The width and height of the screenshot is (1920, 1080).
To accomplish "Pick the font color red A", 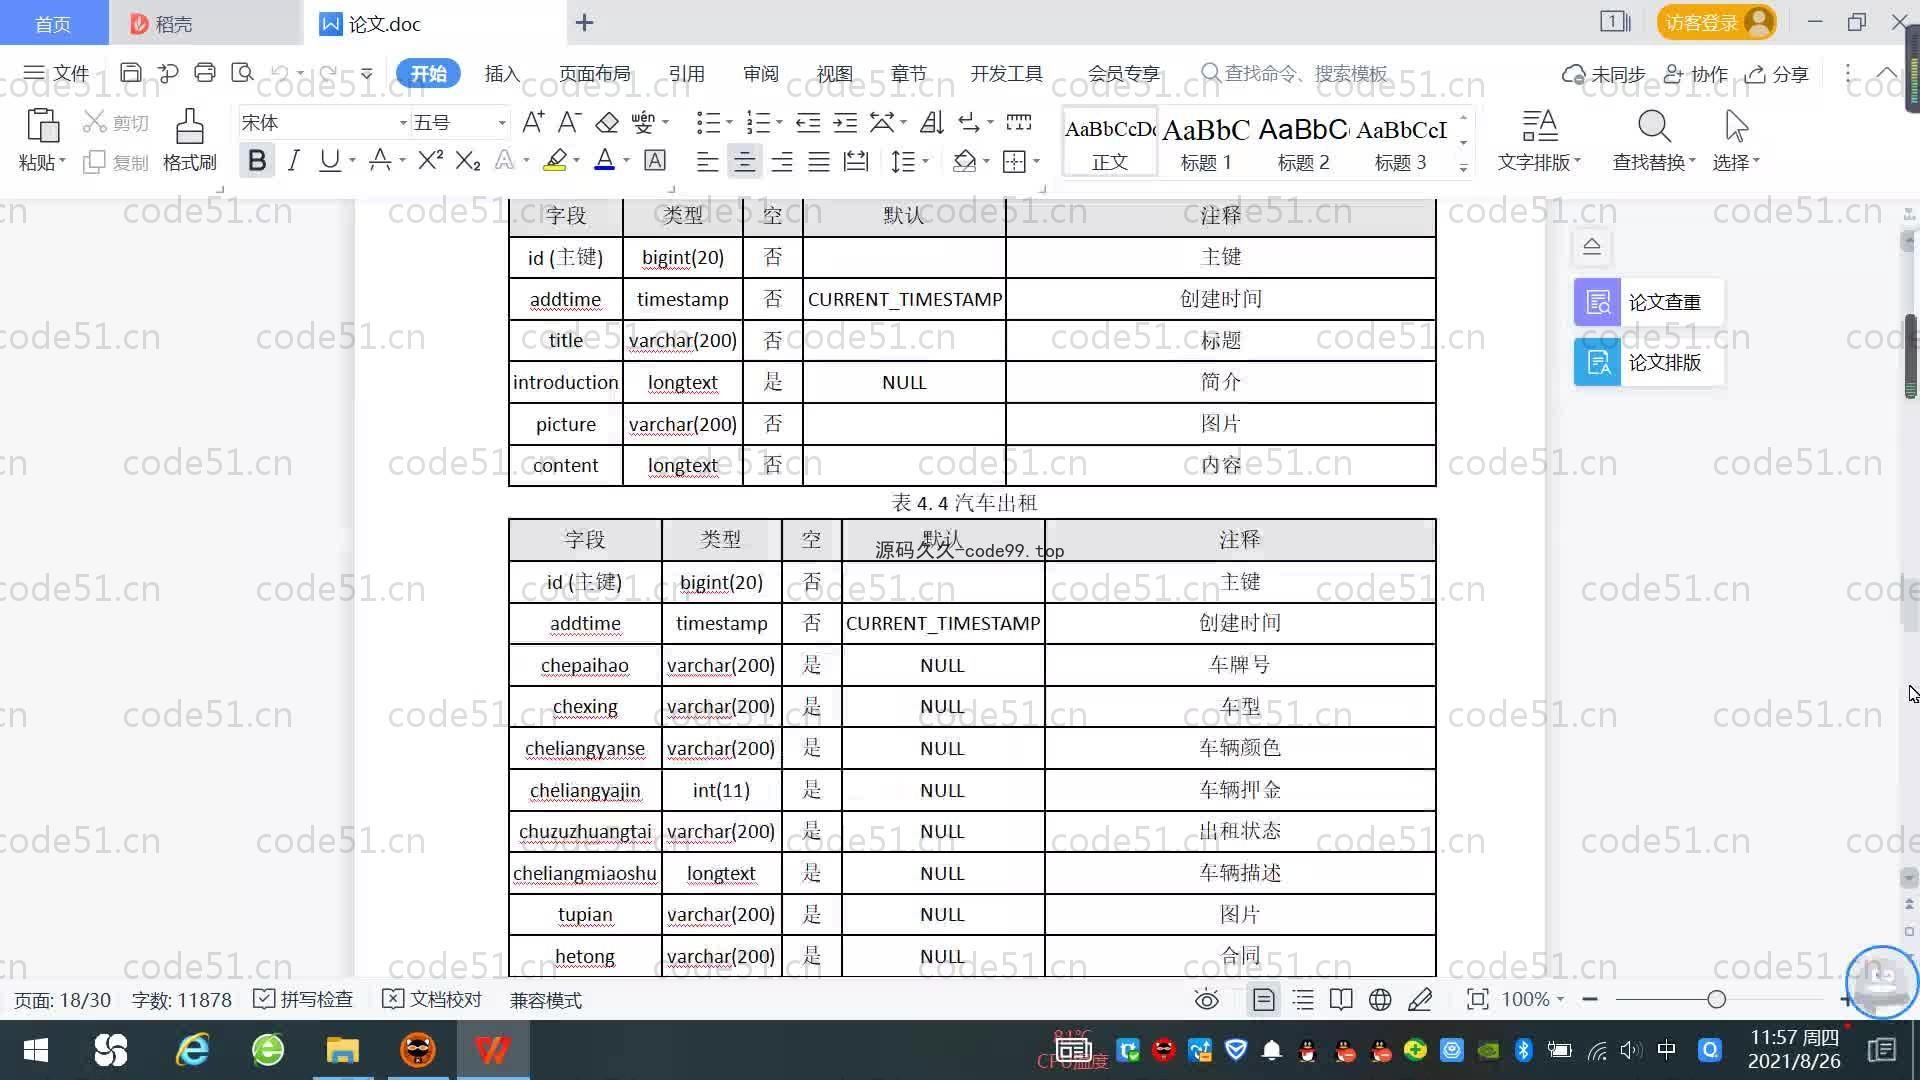I will tap(604, 161).
